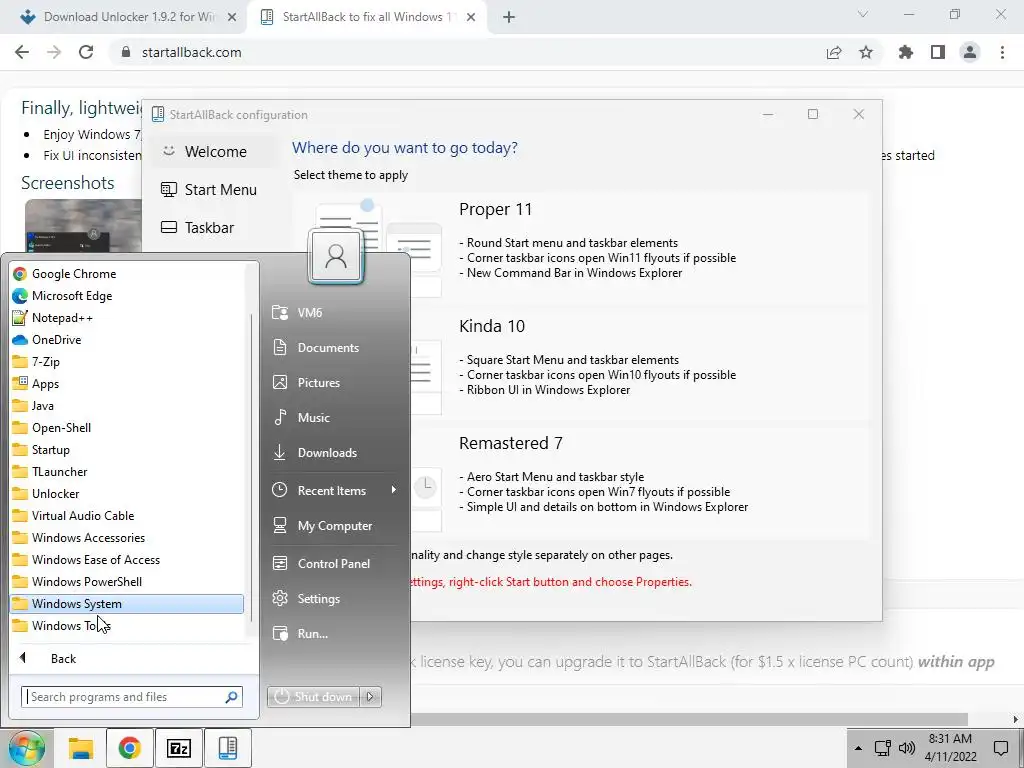Viewport: 1024px width, 768px height.
Task: Expand the Startup folder
Action: tap(127, 450)
